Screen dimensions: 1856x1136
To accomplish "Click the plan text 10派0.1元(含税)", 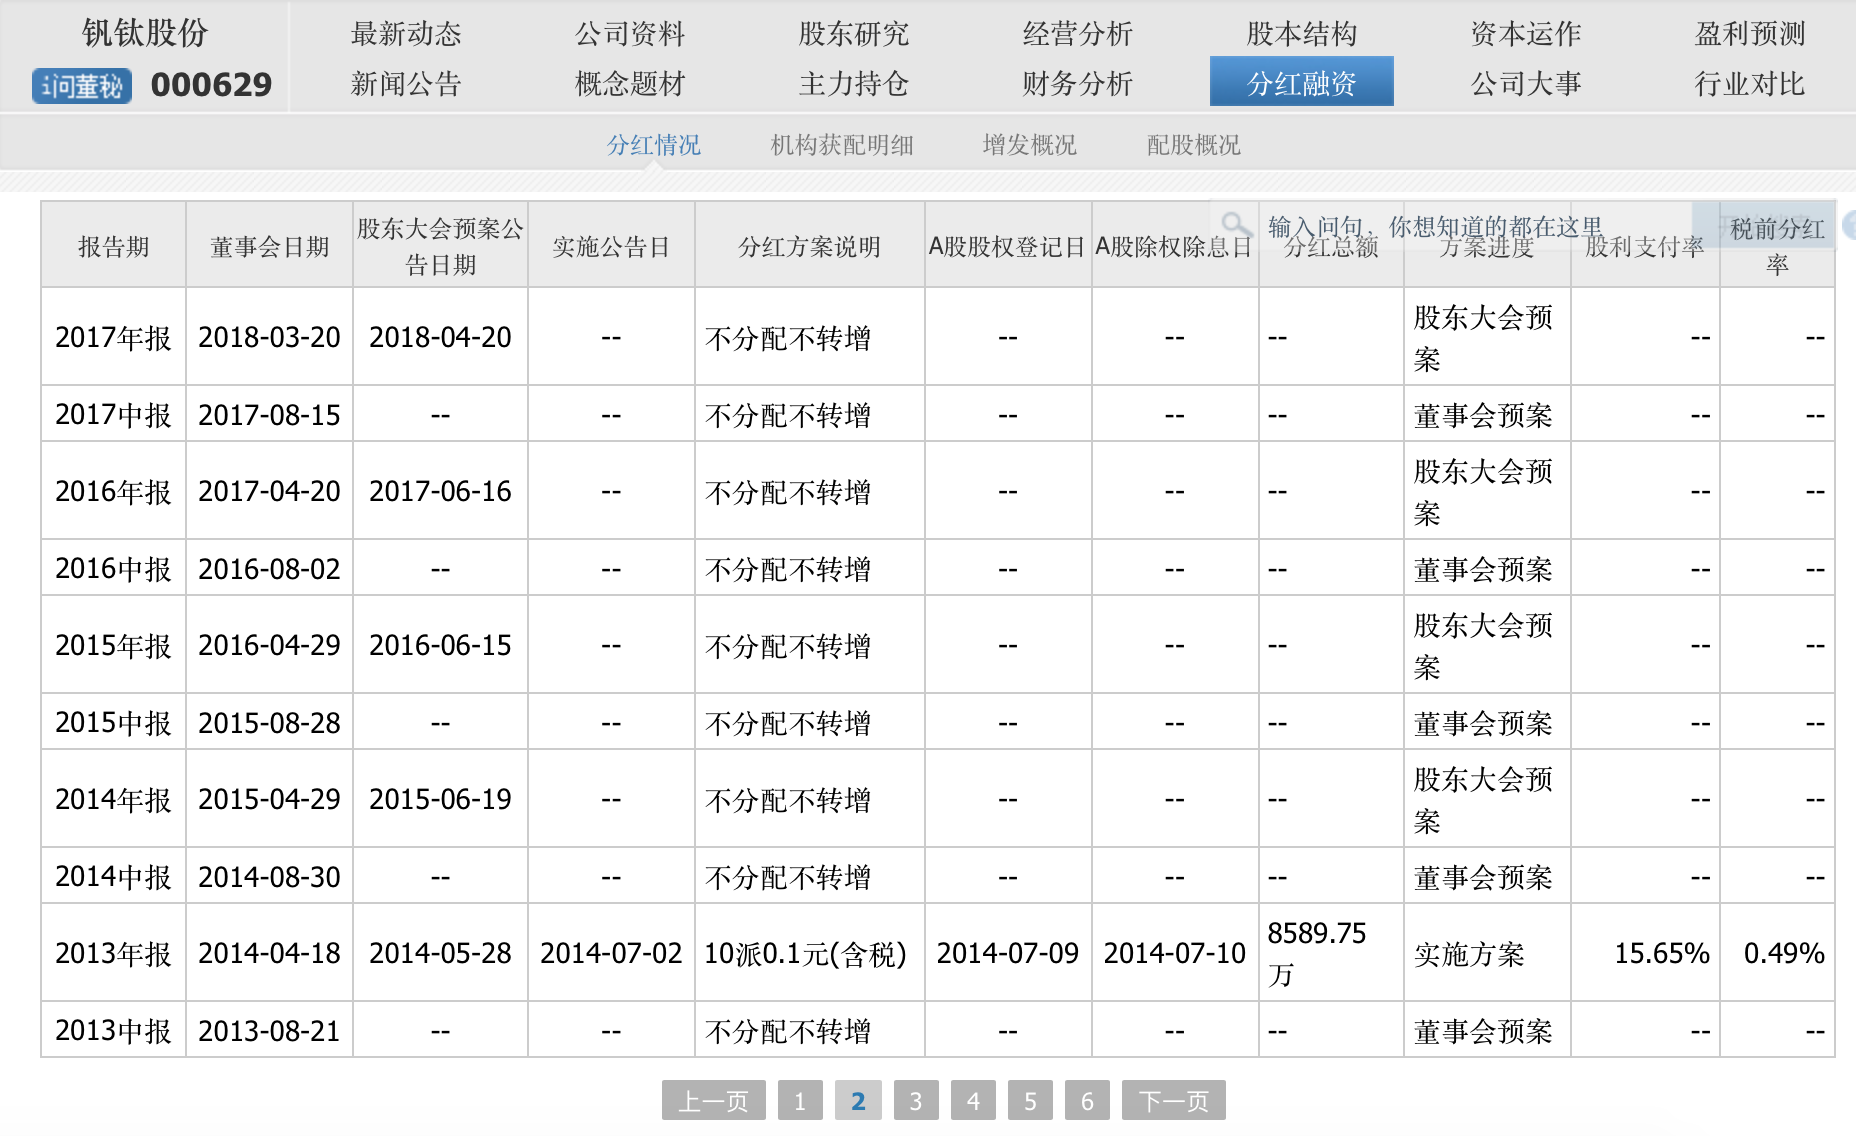I will (x=805, y=954).
